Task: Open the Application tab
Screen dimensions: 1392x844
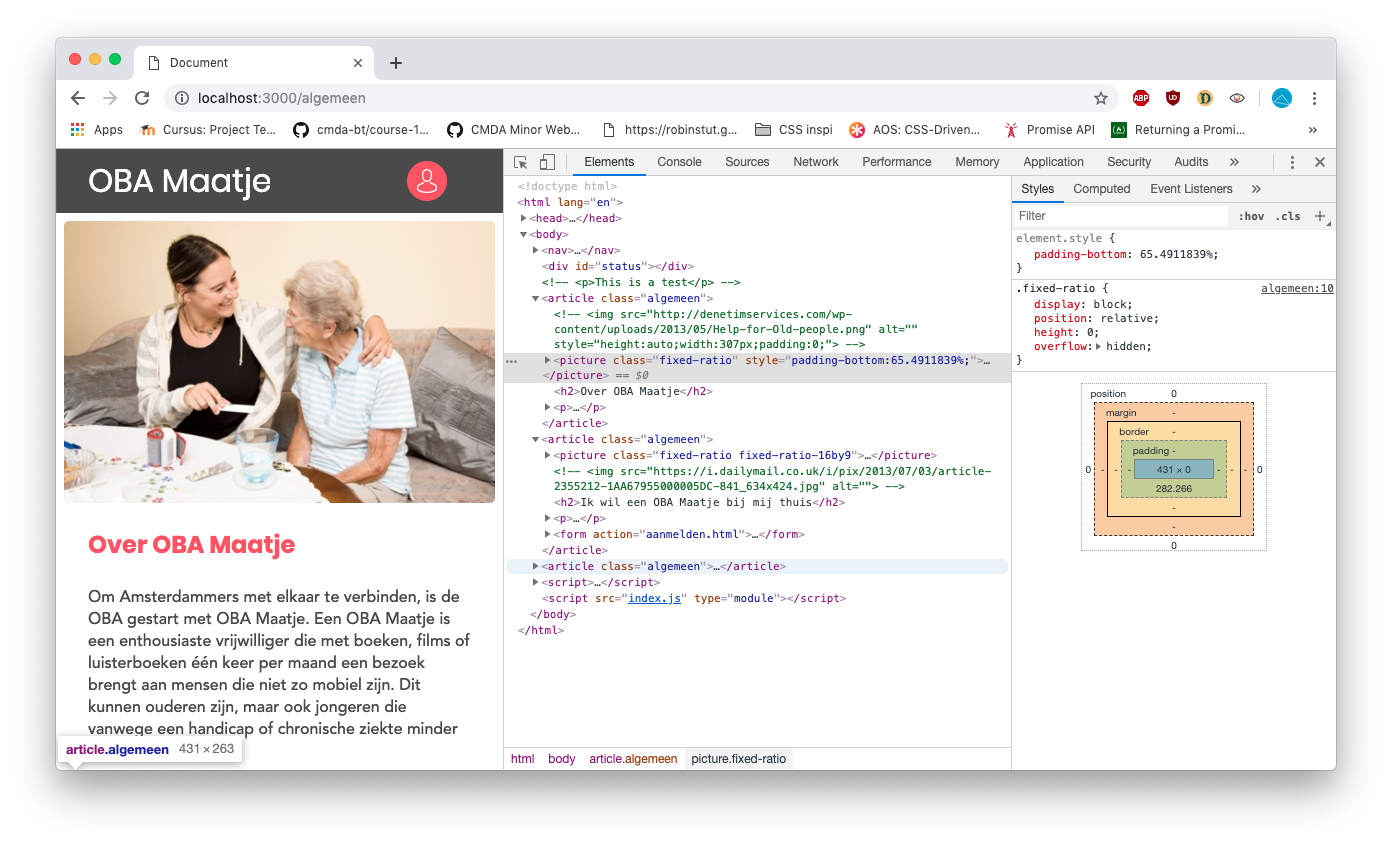Action: tap(1053, 162)
